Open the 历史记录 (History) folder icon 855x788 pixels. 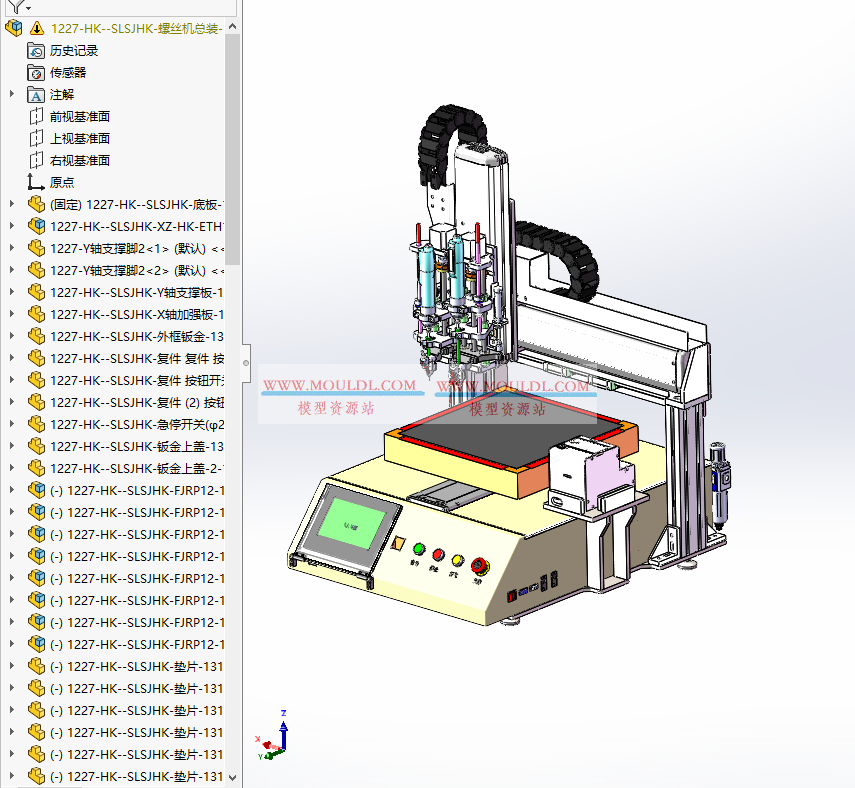[x=35, y=50]
